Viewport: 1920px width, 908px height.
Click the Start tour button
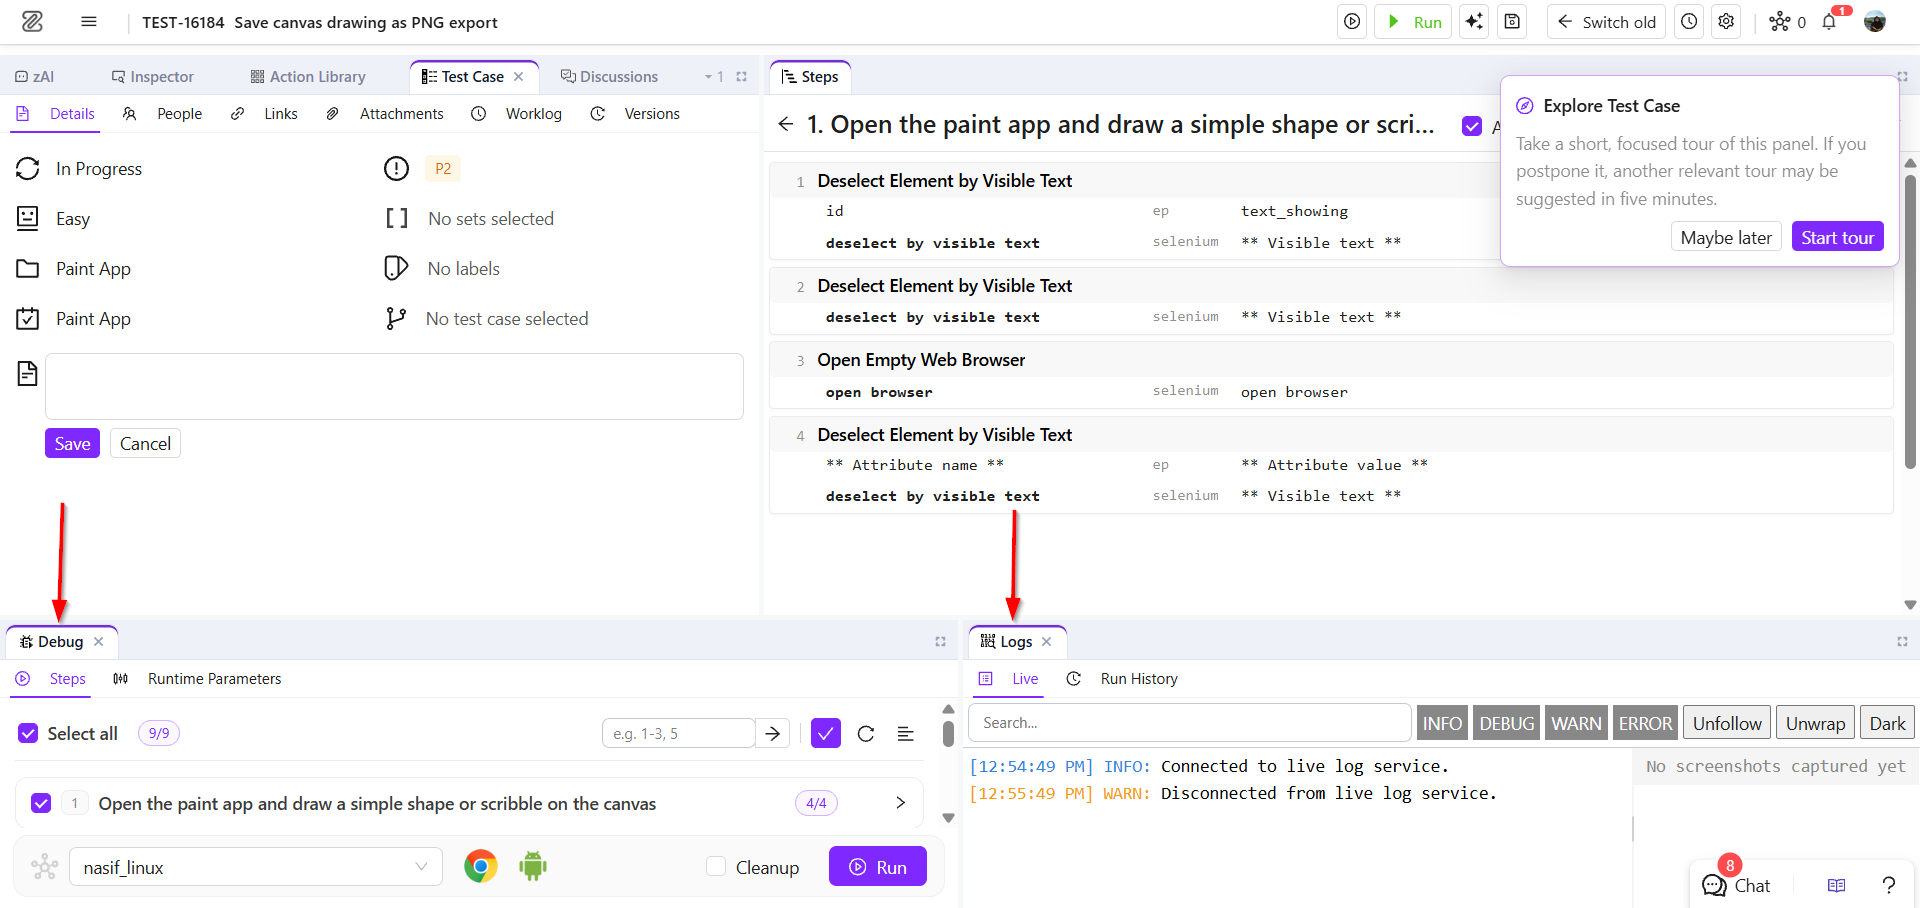point(1837,237)
